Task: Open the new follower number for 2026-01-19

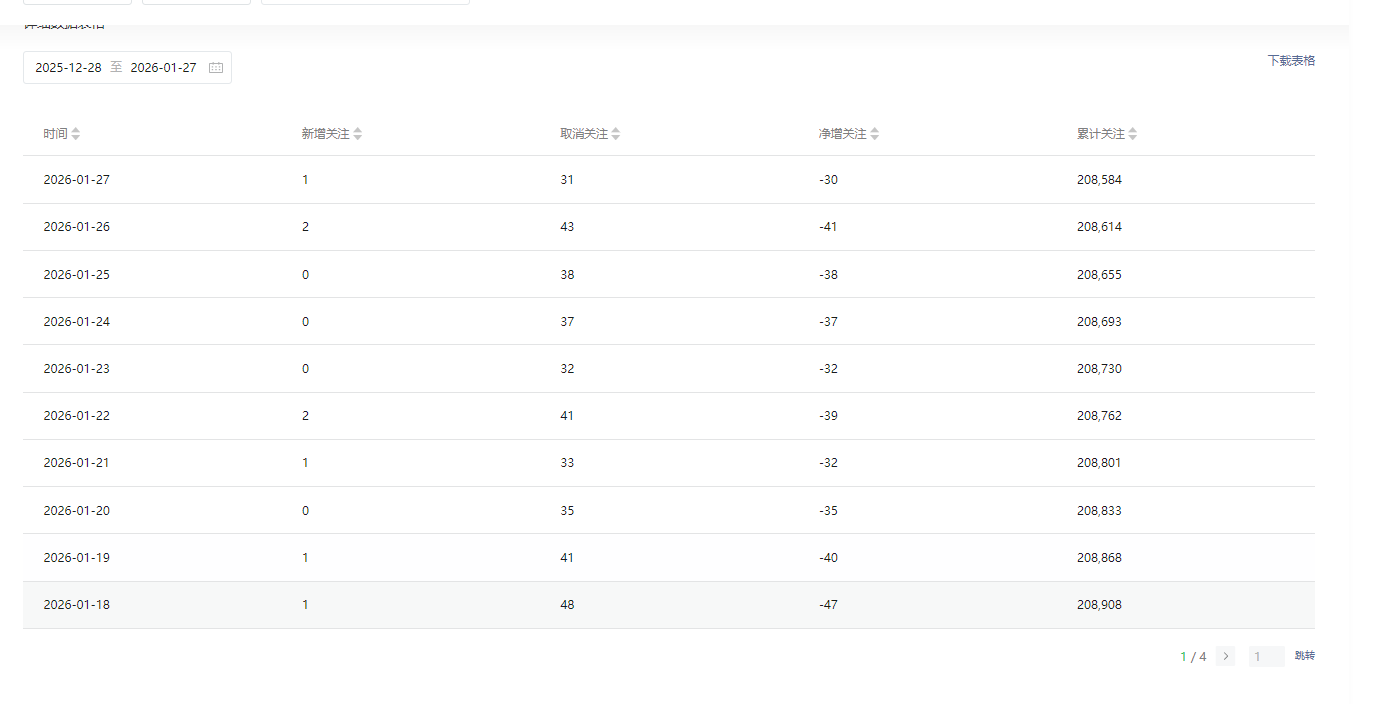Action: 305,558
